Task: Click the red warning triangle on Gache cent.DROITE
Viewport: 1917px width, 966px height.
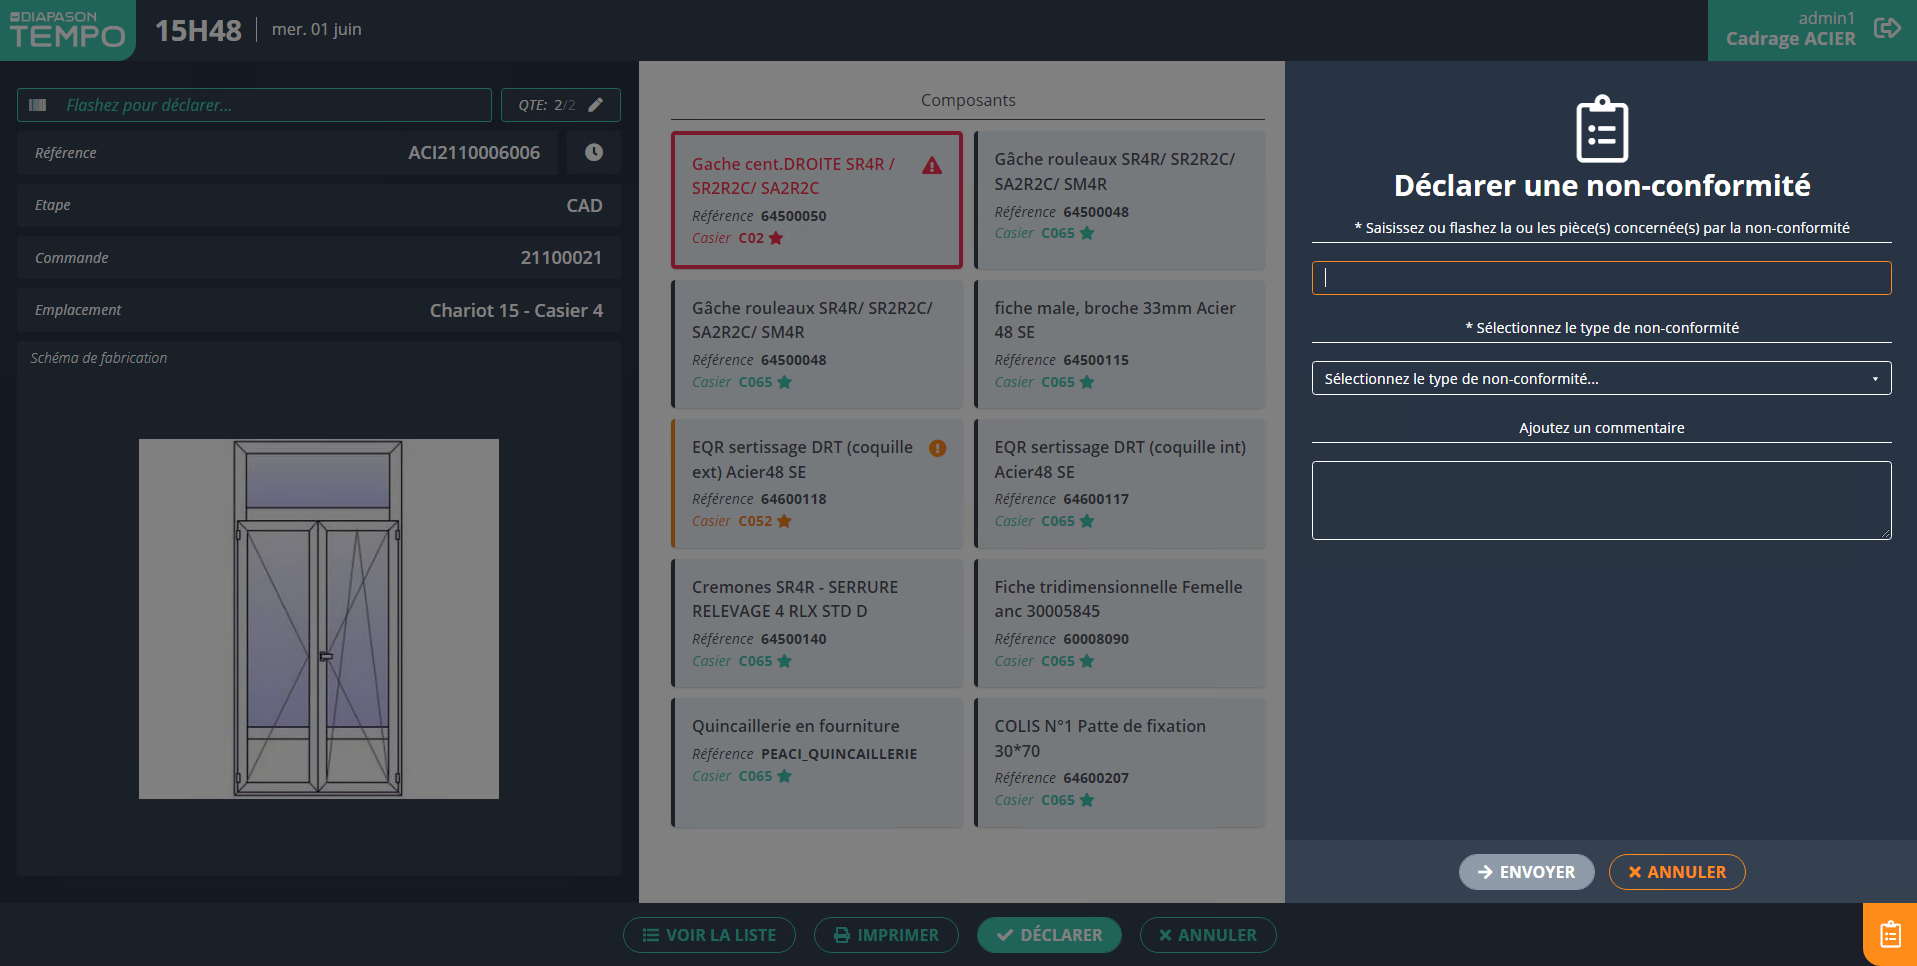Action: [932, 166]
